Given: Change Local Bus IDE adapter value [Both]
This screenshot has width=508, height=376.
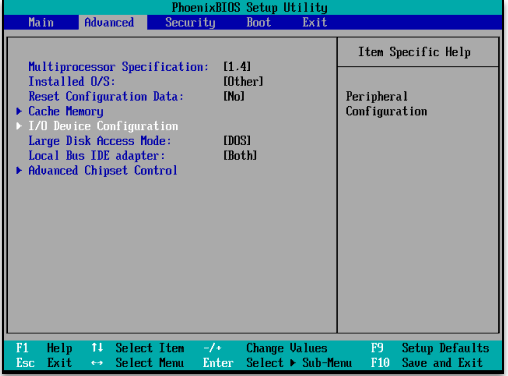Looking at the screenshot, I should tap(240, 155).
